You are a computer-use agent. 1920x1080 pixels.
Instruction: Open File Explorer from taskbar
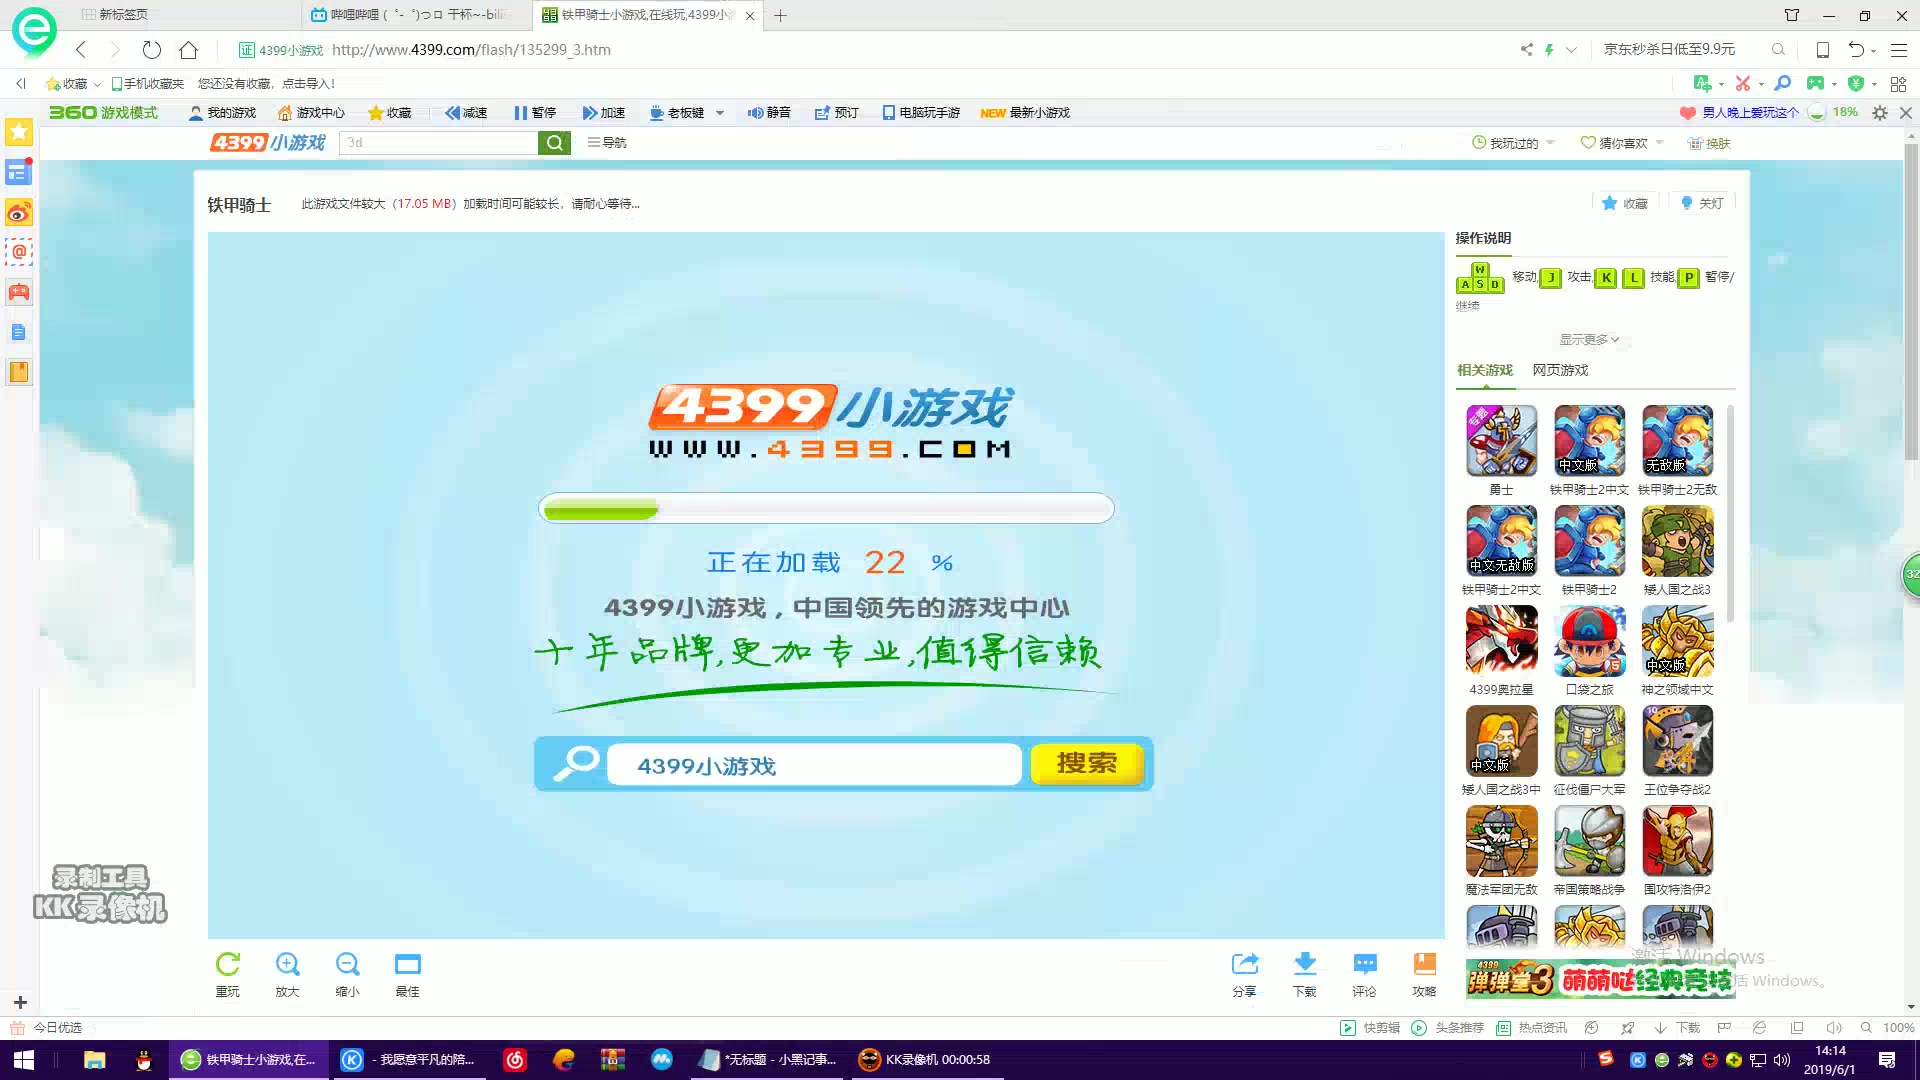pyautogui.click(x=94, y=1060)
